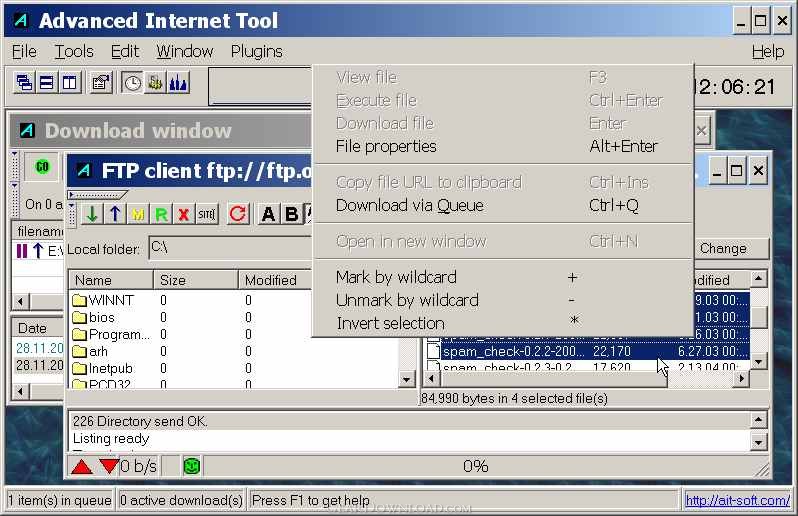Open the ait-soft.com link in status bar
This screenshot has height=516, width=798.
click(x=737, y=500)
